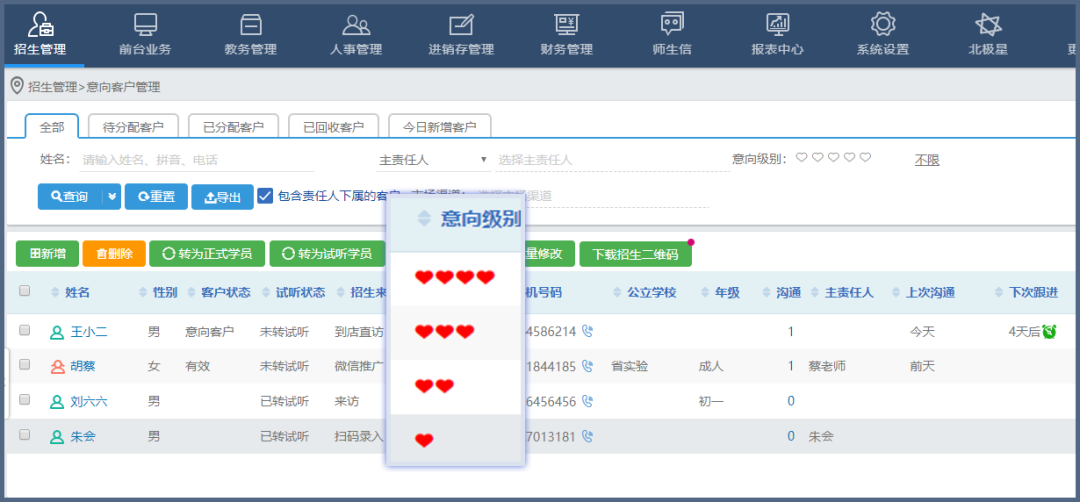The image size is (1080, 502).
Task: Open the 前台业务 module icon
Action: point(145,24)
